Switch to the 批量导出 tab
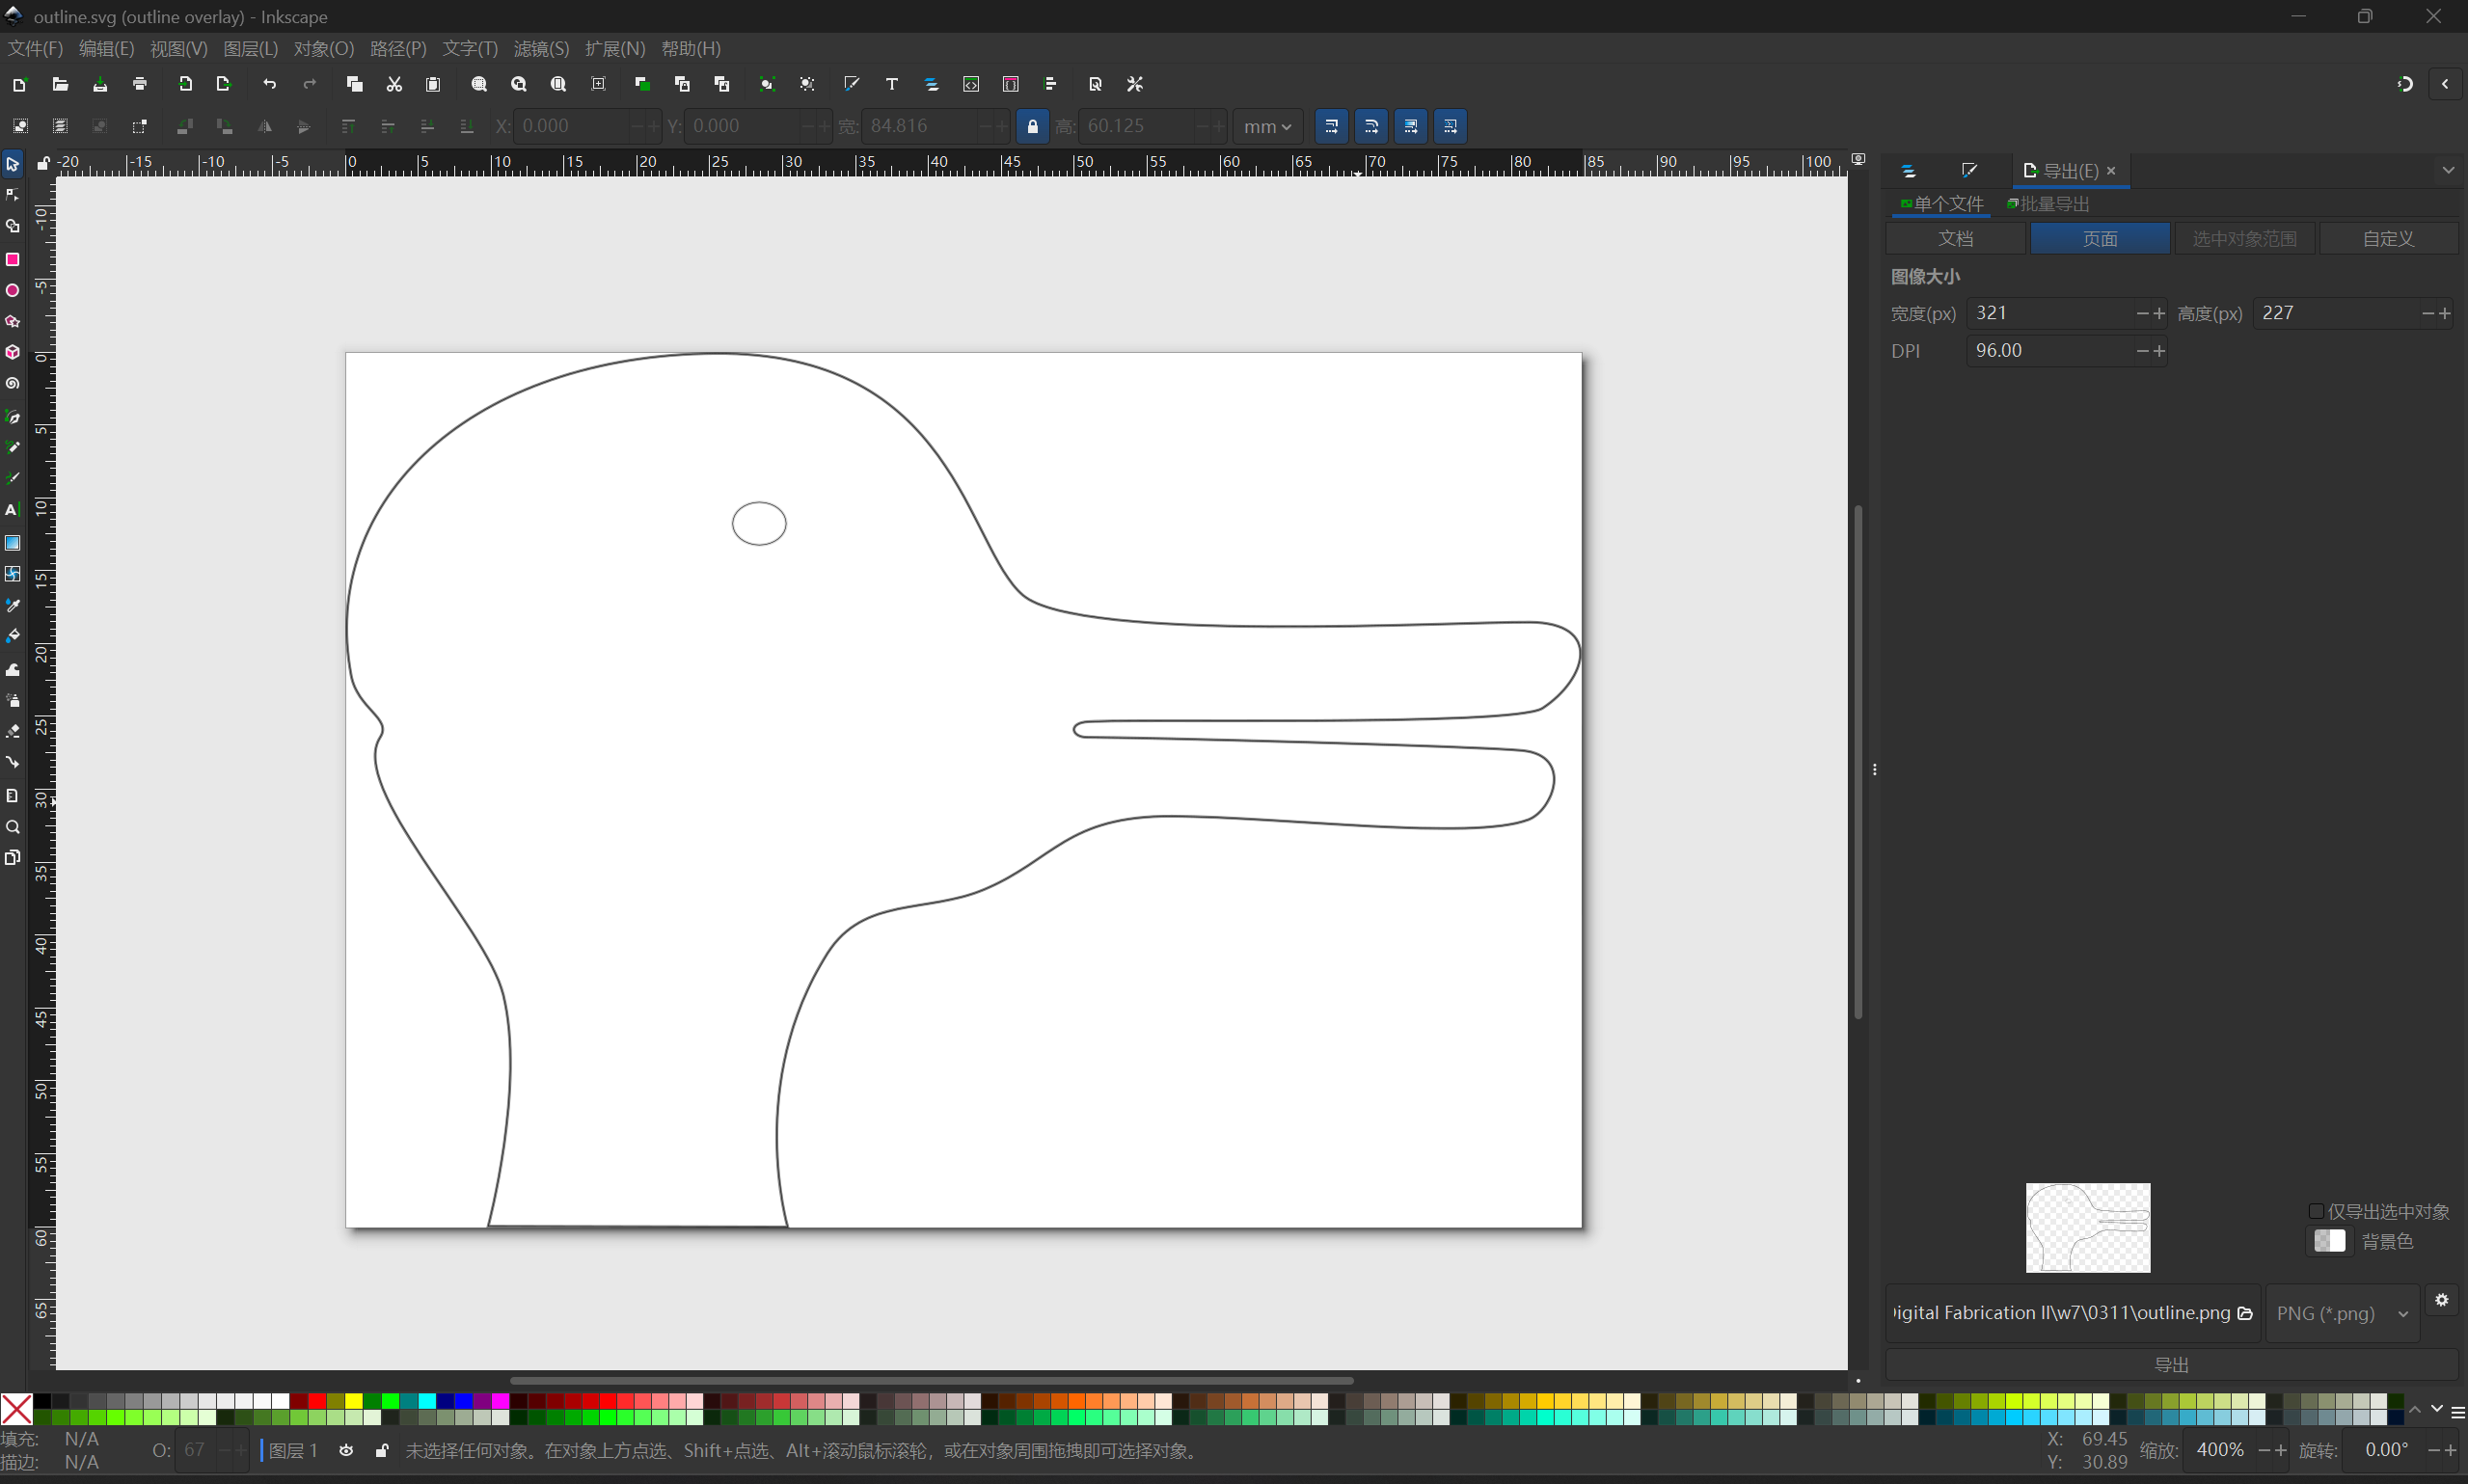2468x1484 pixels. coord(2048,204)
